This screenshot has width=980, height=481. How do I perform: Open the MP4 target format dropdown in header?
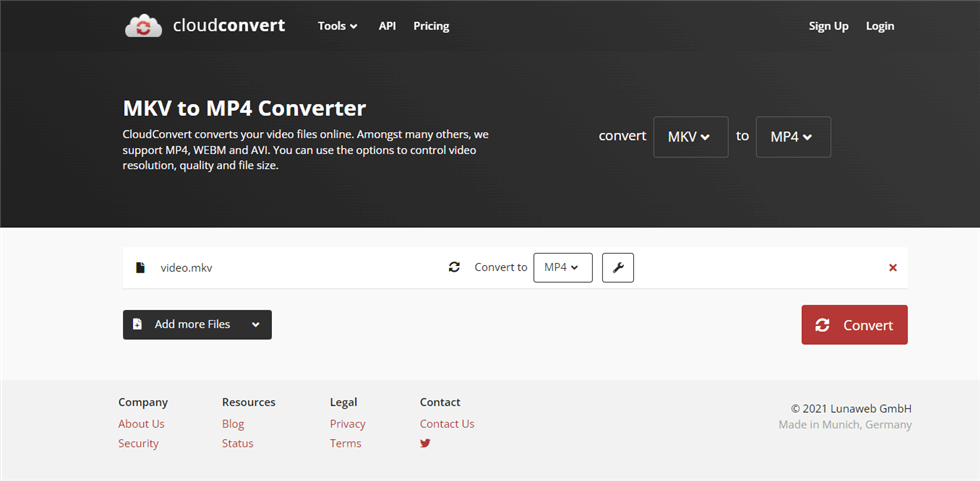(x=793, y=137)
